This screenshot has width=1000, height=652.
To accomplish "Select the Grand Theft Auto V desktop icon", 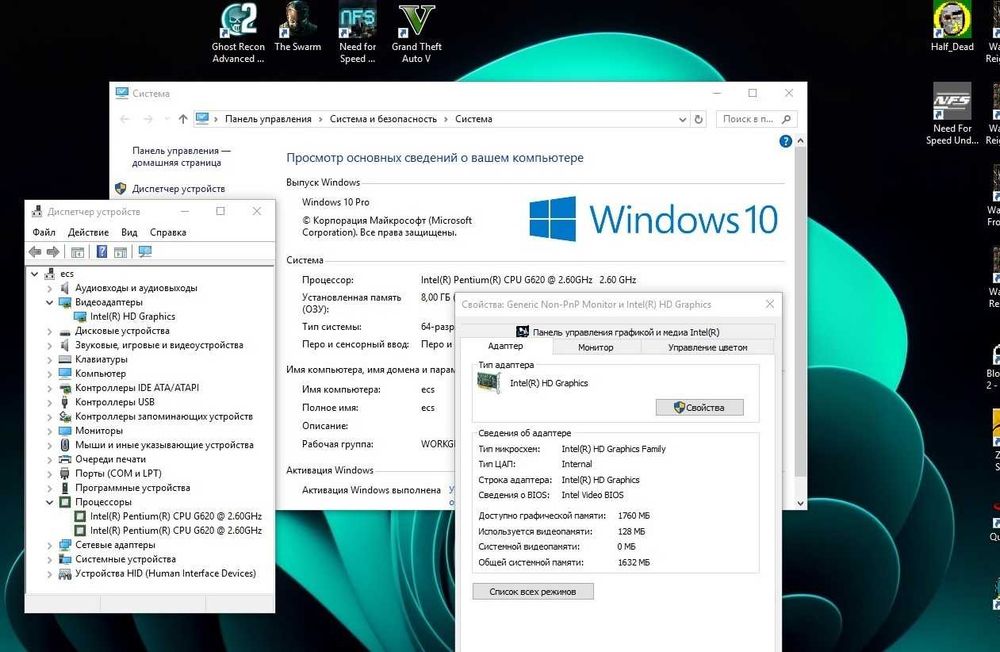I will (x=416, y=33).
